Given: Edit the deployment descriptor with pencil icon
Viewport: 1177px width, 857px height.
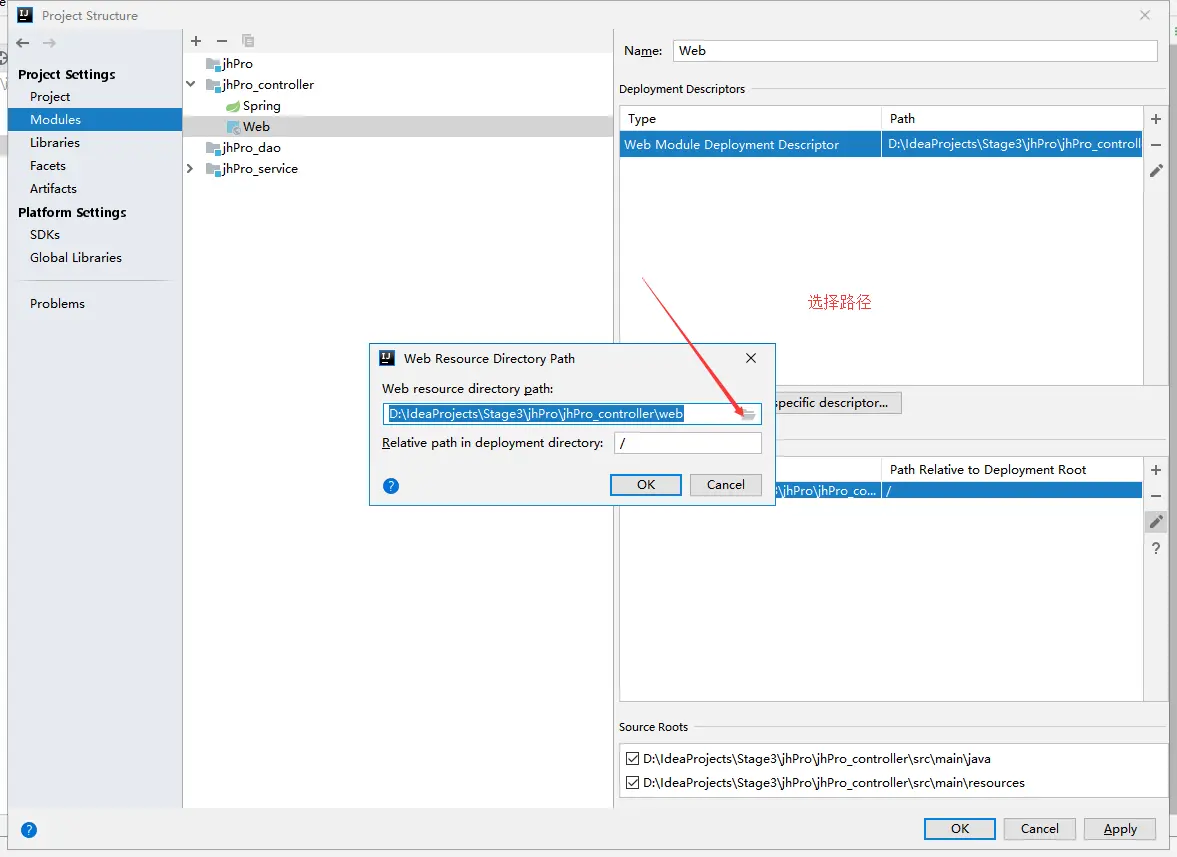Looking at the screenshot, I should click(1156, 171).
